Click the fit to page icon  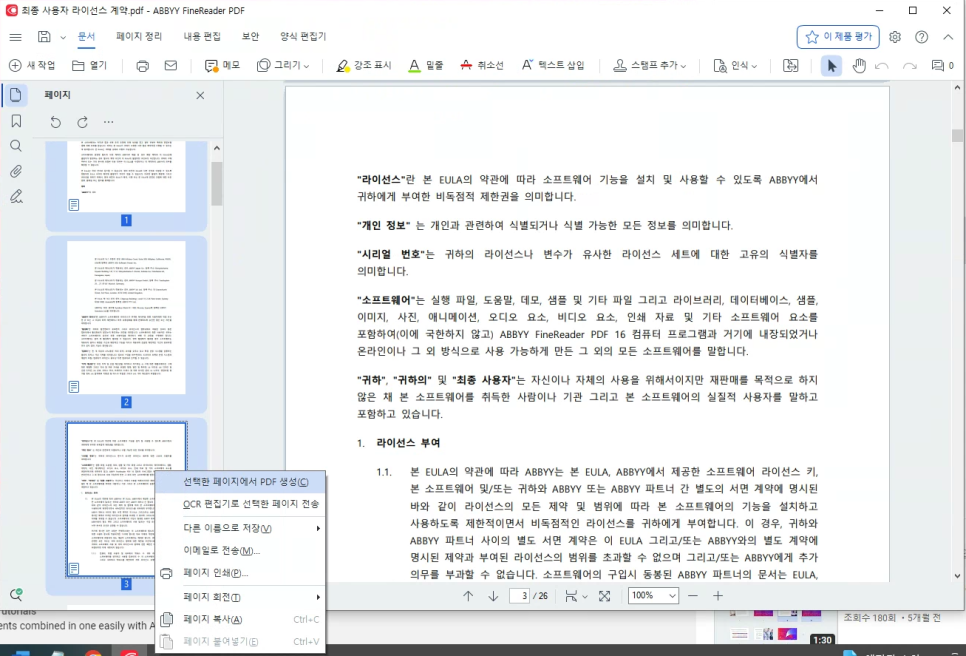tap(604, 596)
